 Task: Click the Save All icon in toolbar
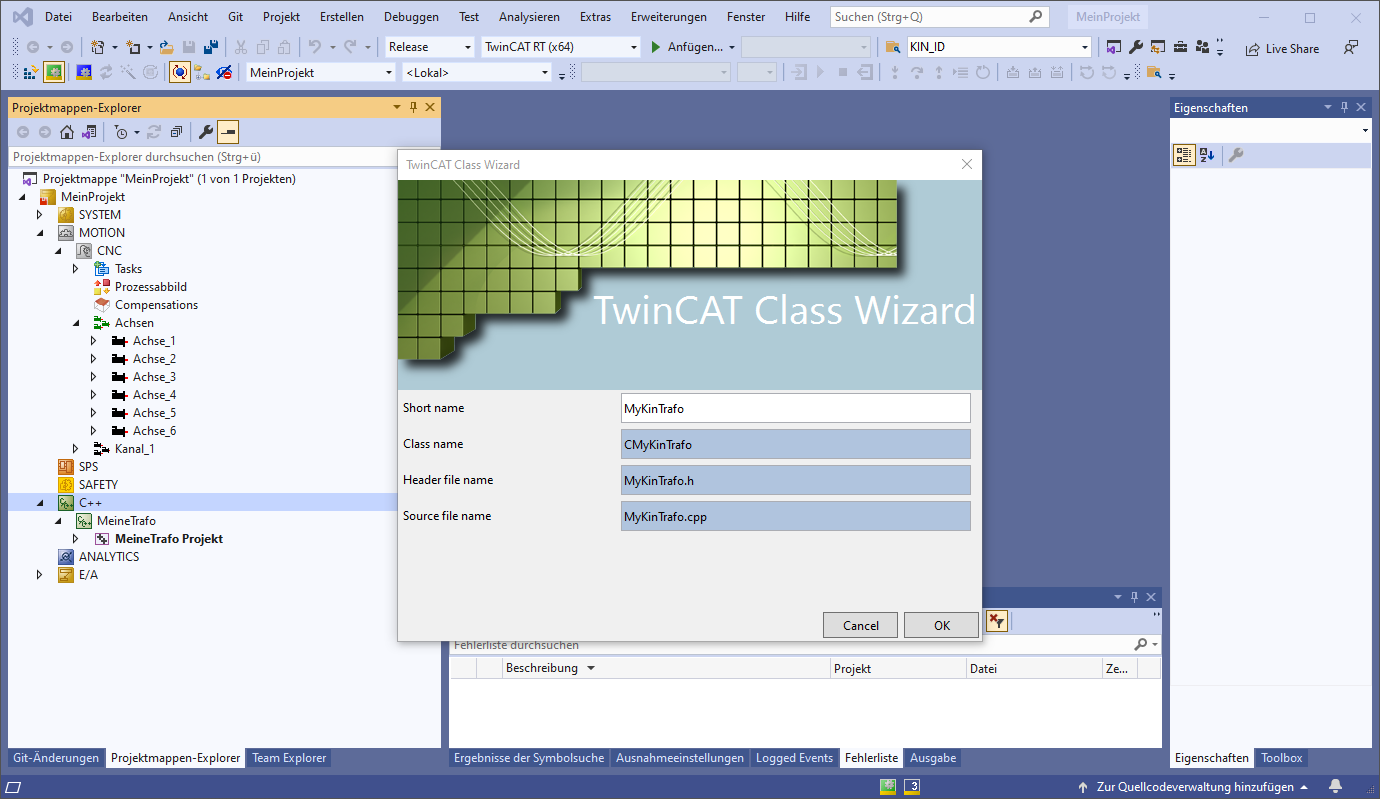211,47
